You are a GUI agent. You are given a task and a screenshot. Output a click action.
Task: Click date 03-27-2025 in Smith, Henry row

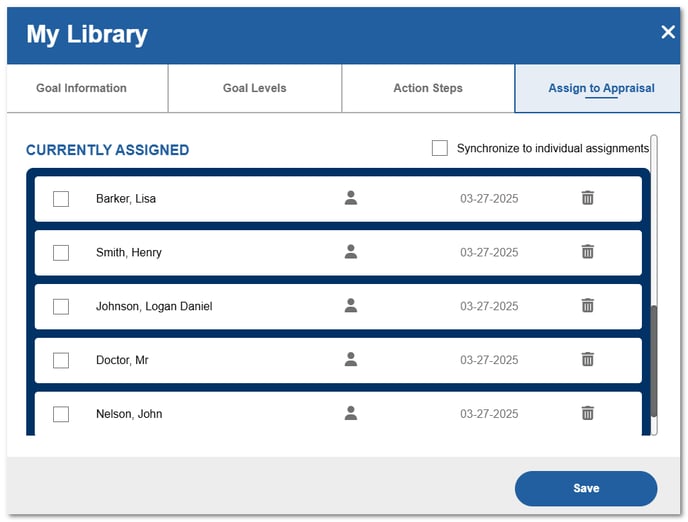[x=489, y=252]
